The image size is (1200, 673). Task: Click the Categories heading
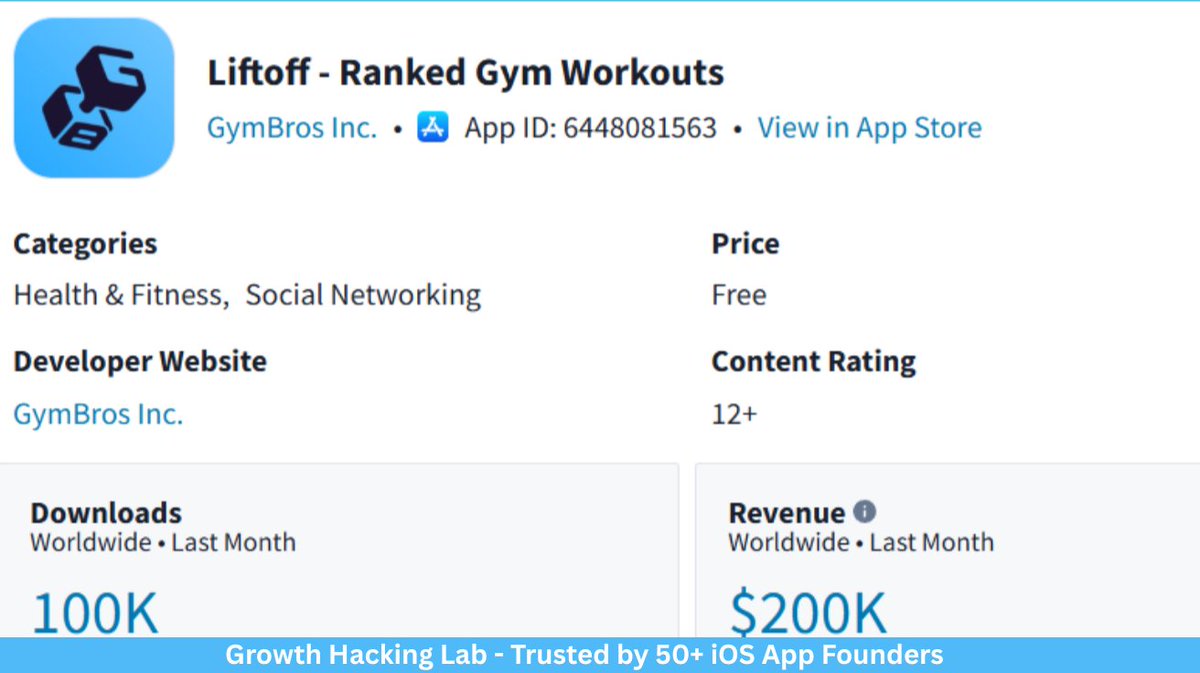tap(85, 244)
